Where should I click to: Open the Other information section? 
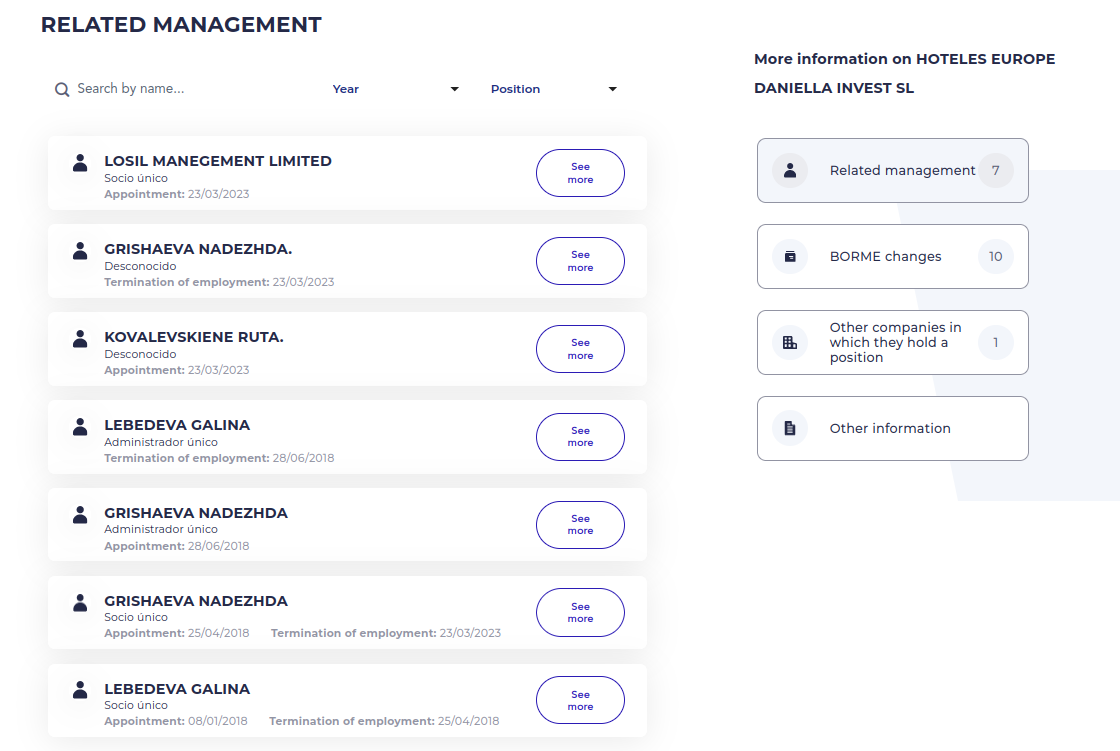[x=893, y=428]
